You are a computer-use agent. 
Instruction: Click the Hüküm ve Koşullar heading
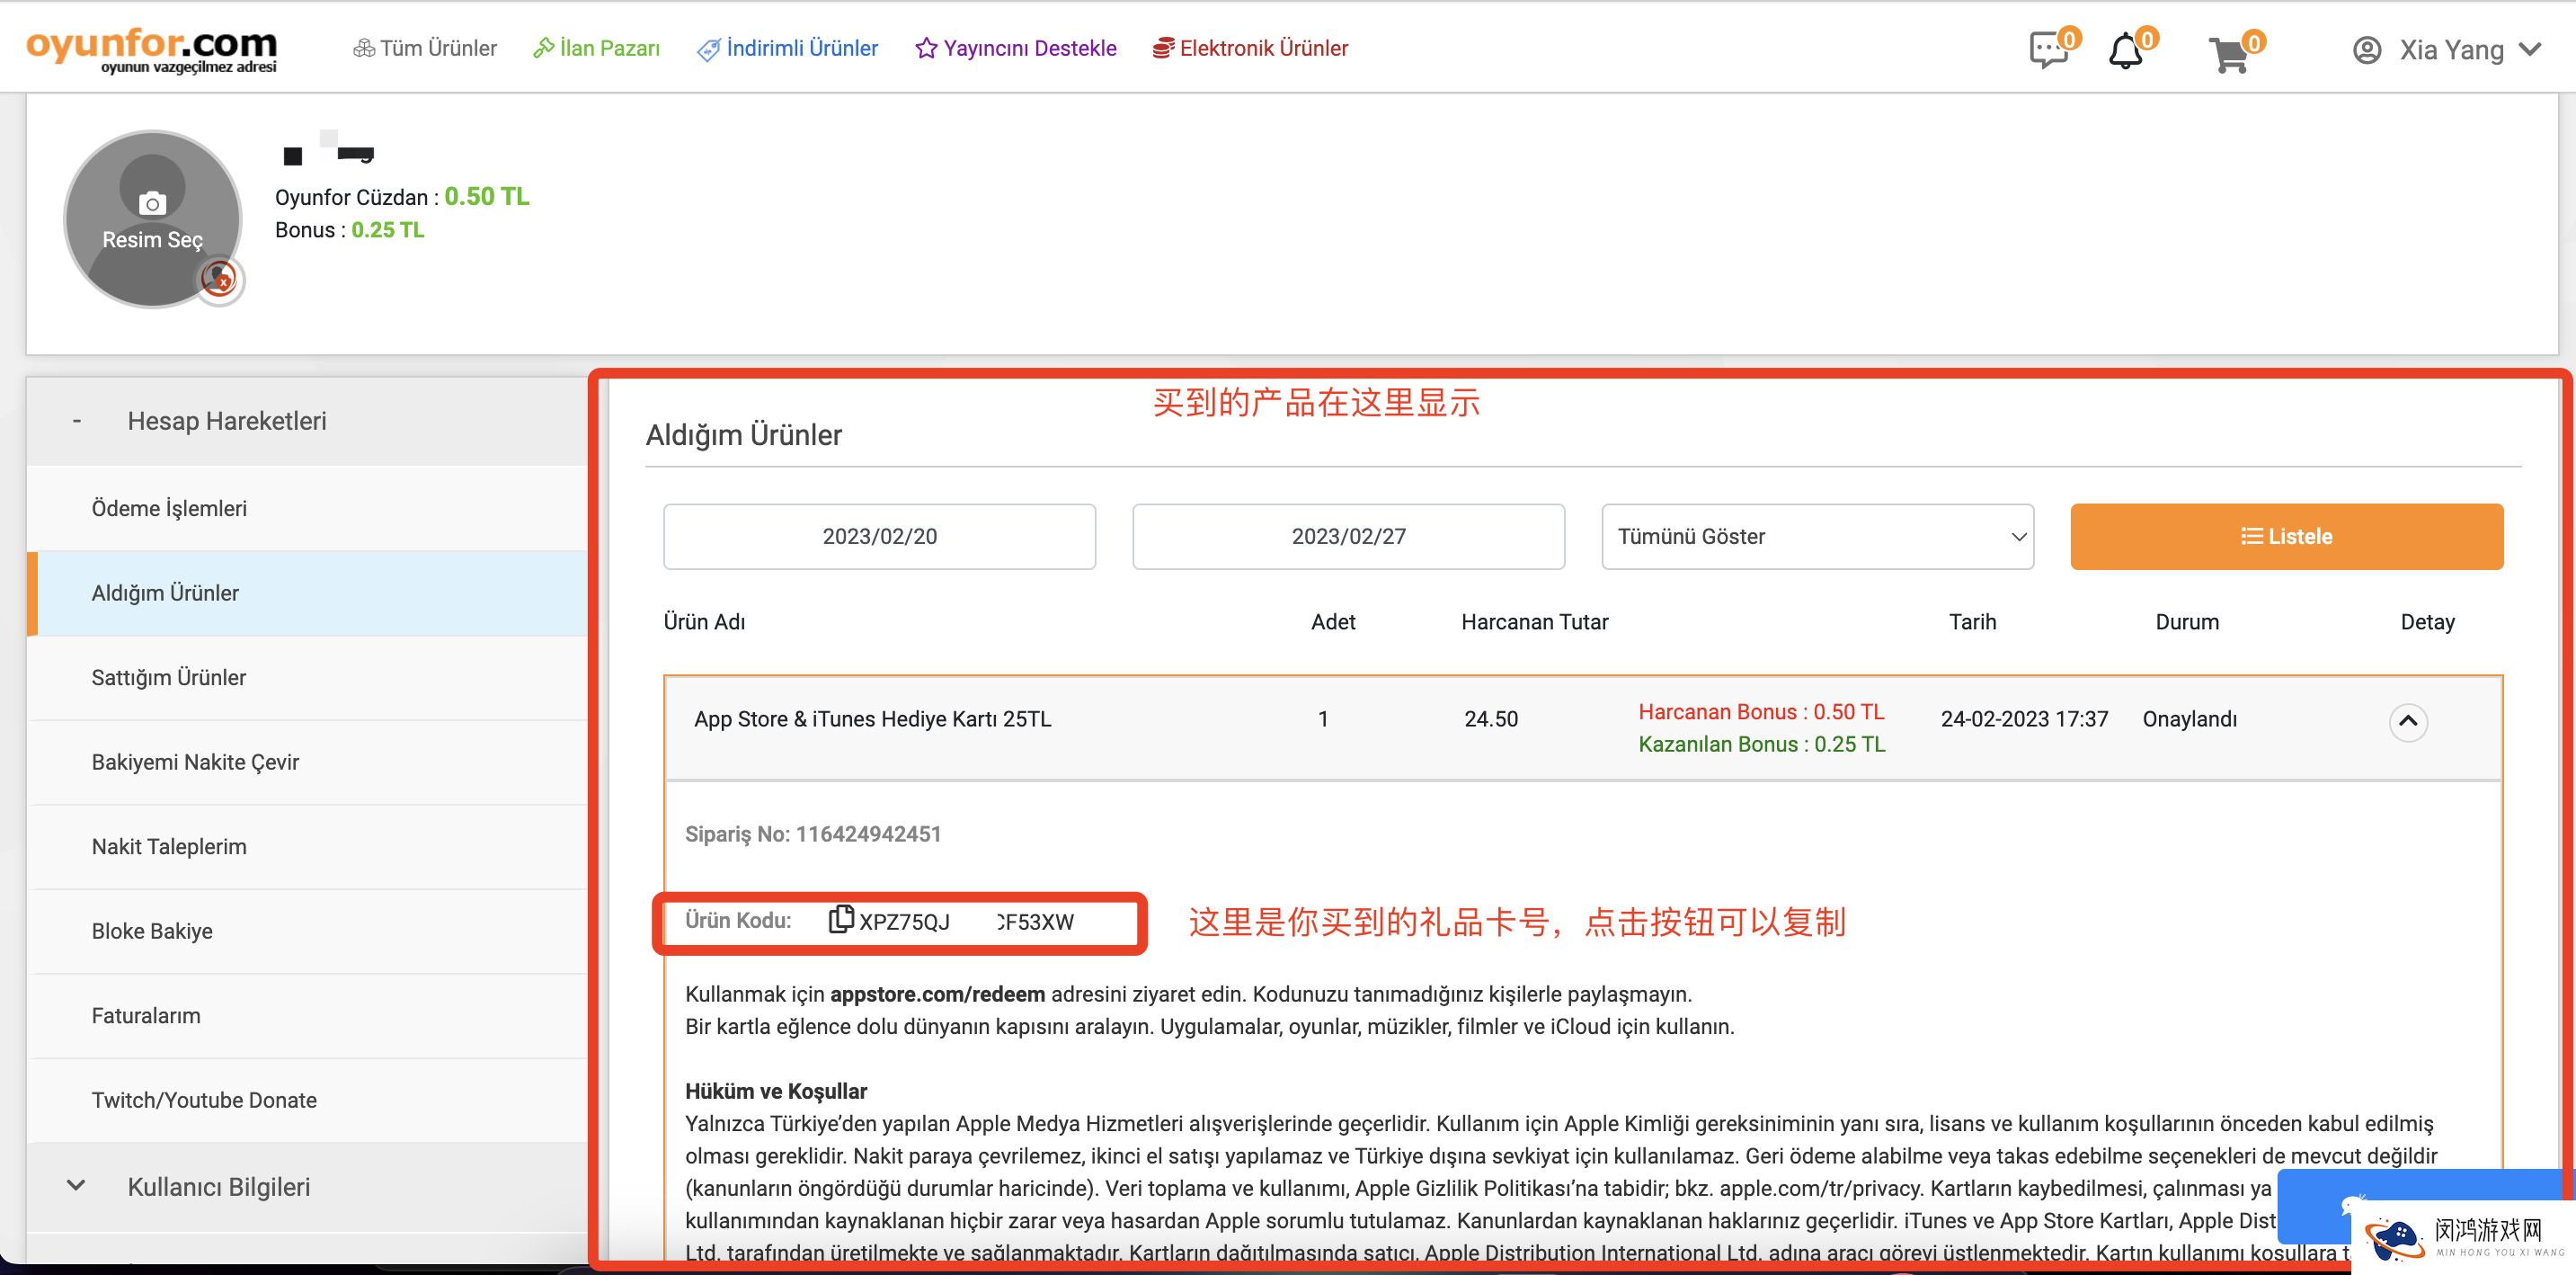pyautogui.click(x=775, y=1091)
